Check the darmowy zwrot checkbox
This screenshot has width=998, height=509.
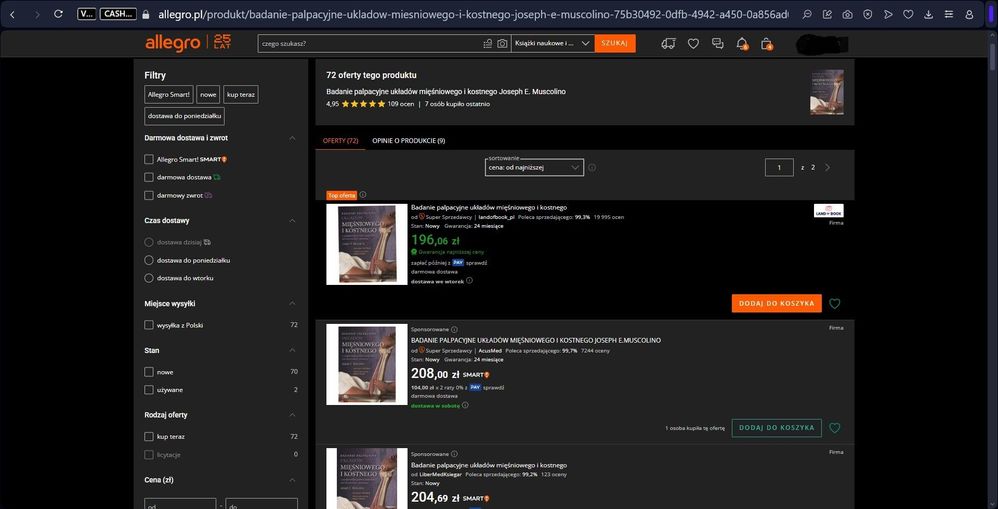pyautogui.click(x=149, y=195)
